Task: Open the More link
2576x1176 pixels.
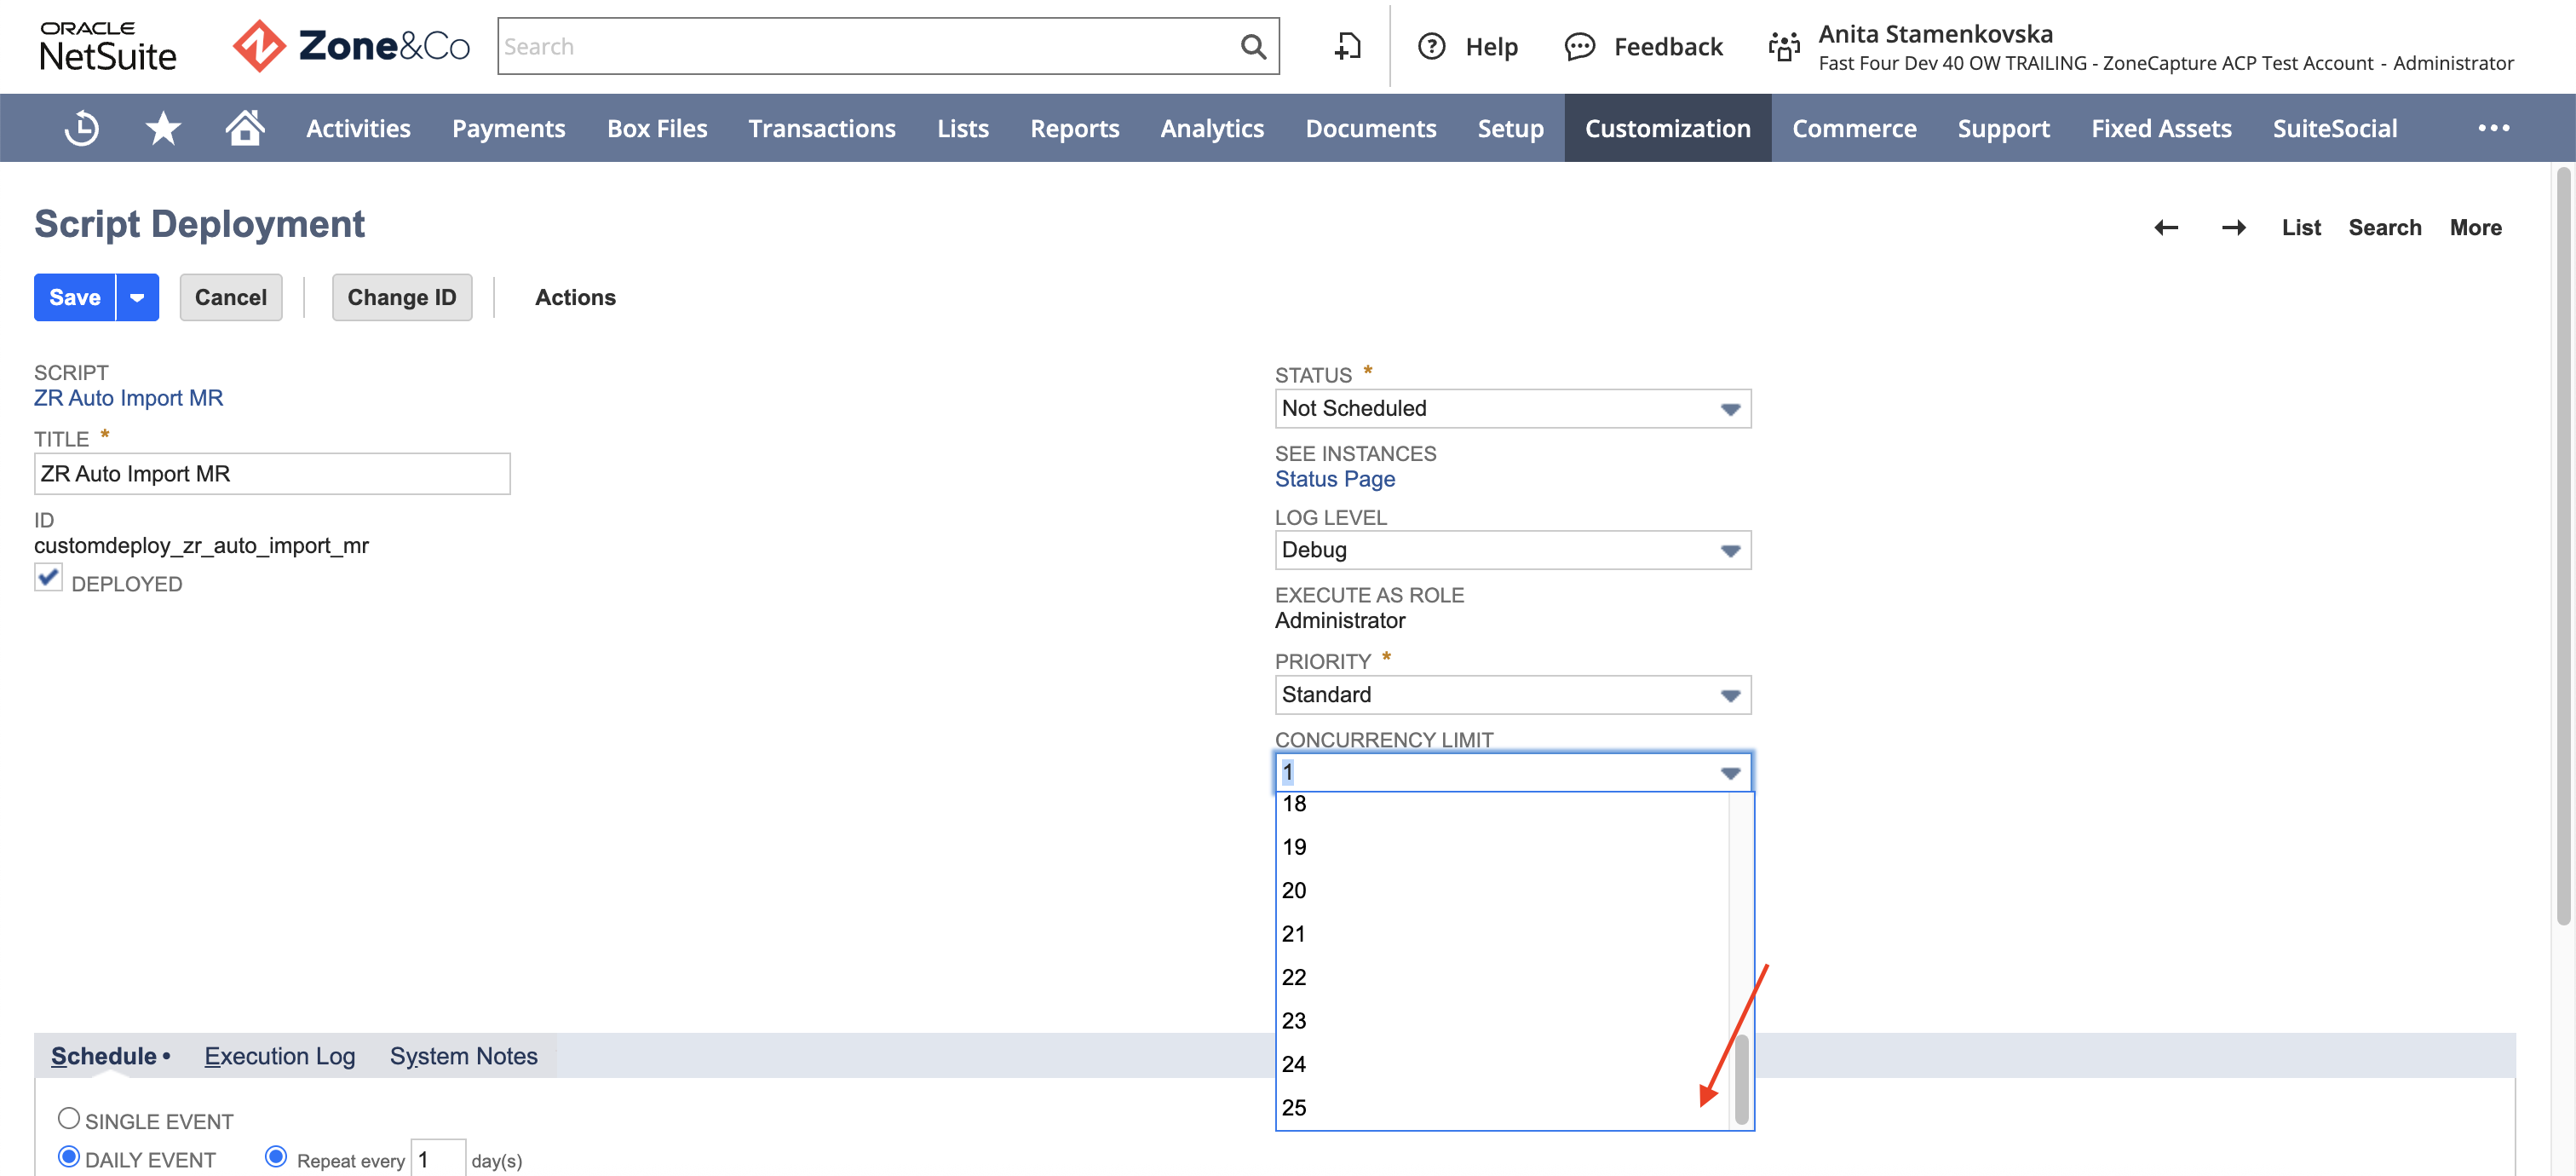Action: pos(2475,228)
